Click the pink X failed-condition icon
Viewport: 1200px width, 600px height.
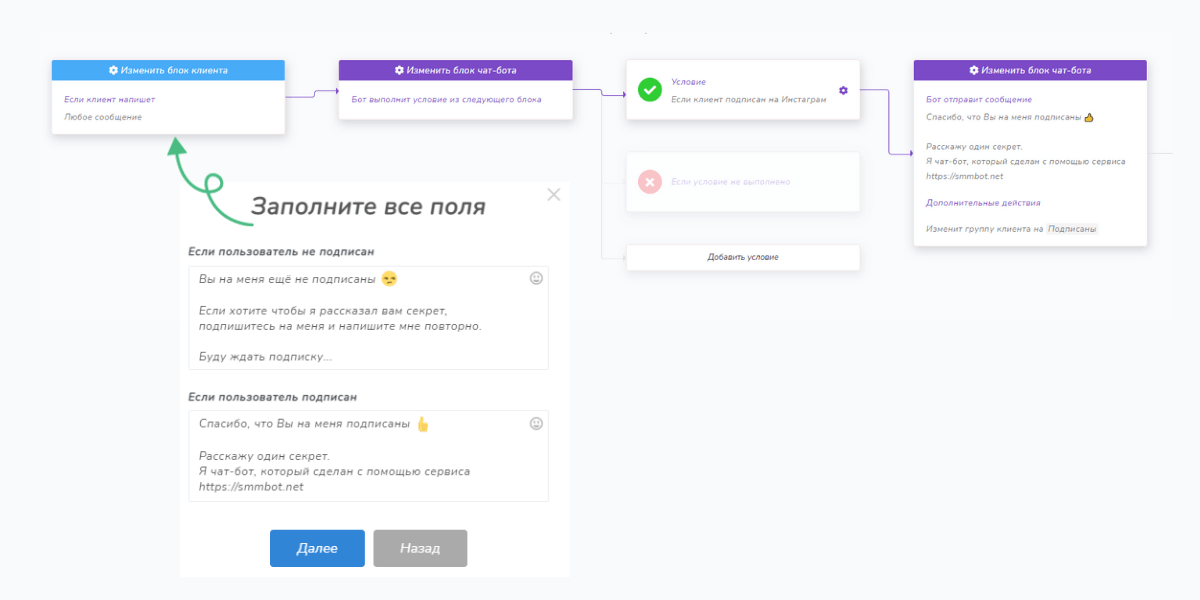(x=651, y=181)
